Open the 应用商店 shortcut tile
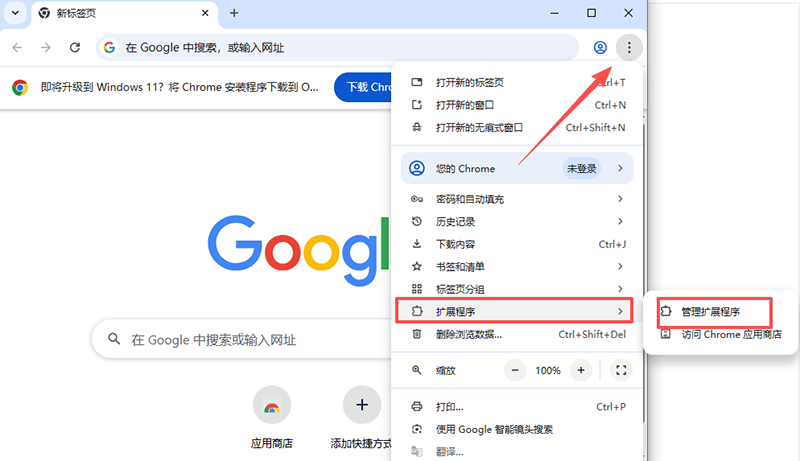Viewport: 800px width, 461px height. click(271, 417)
